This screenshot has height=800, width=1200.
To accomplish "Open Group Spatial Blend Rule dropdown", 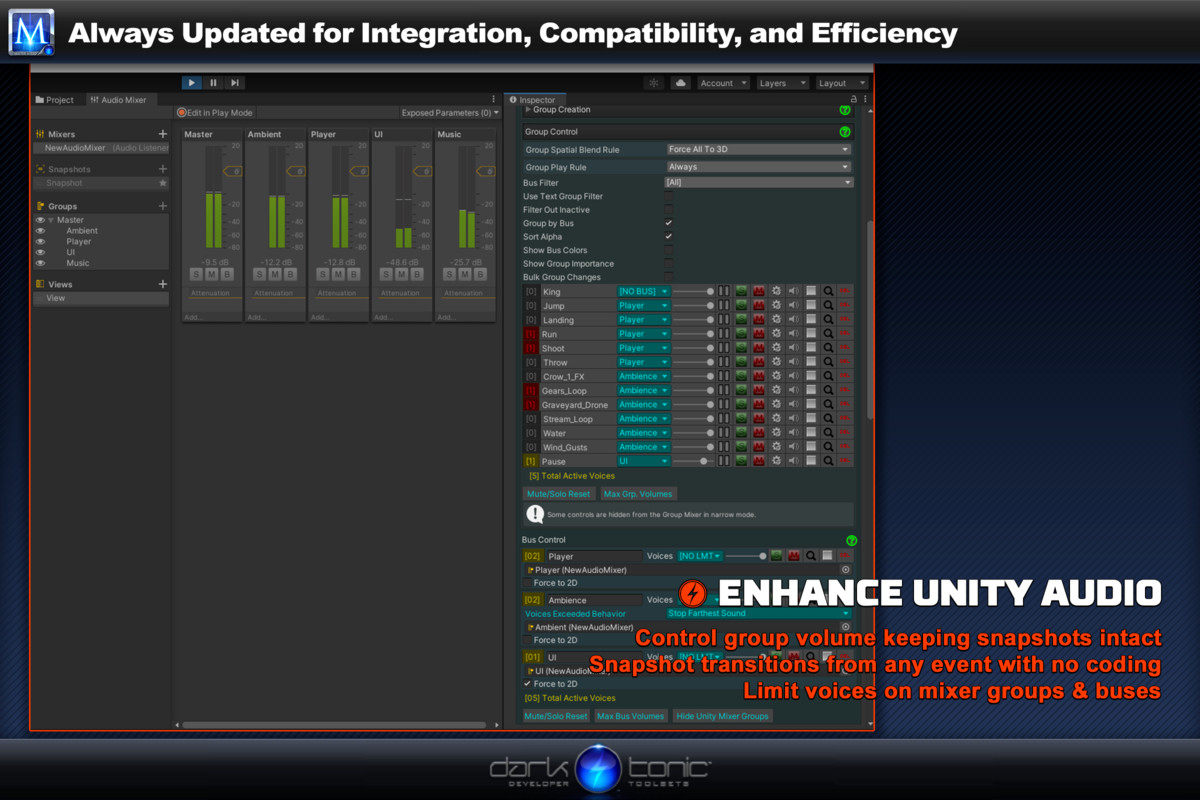I will [758, 150].
